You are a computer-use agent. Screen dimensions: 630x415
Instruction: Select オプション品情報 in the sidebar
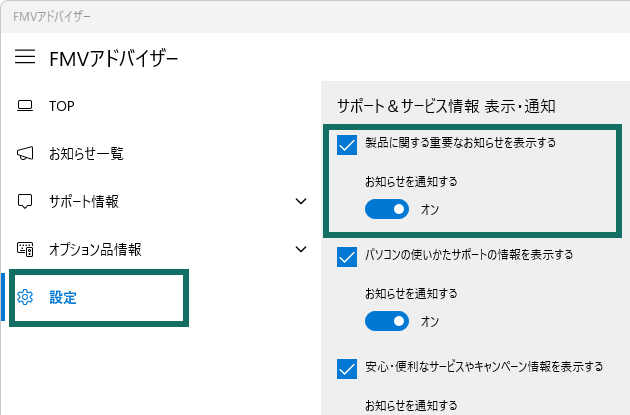coord(95,249)
